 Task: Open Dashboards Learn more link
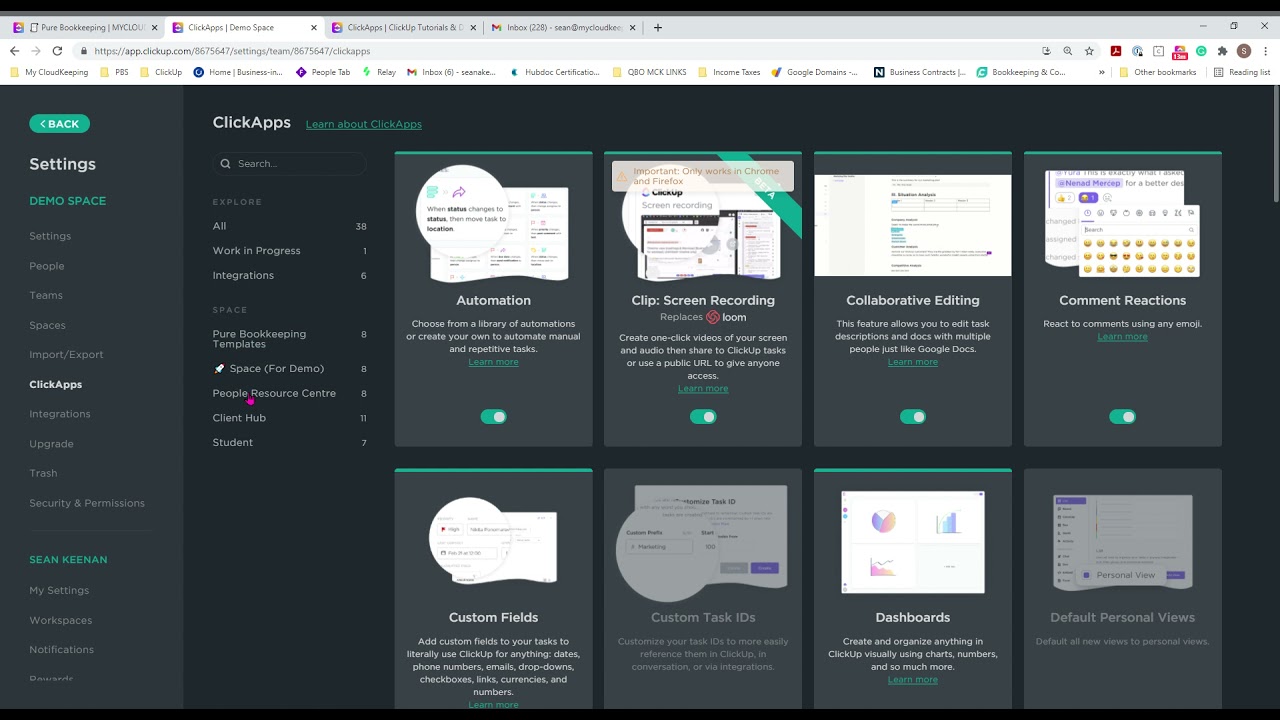913,679
